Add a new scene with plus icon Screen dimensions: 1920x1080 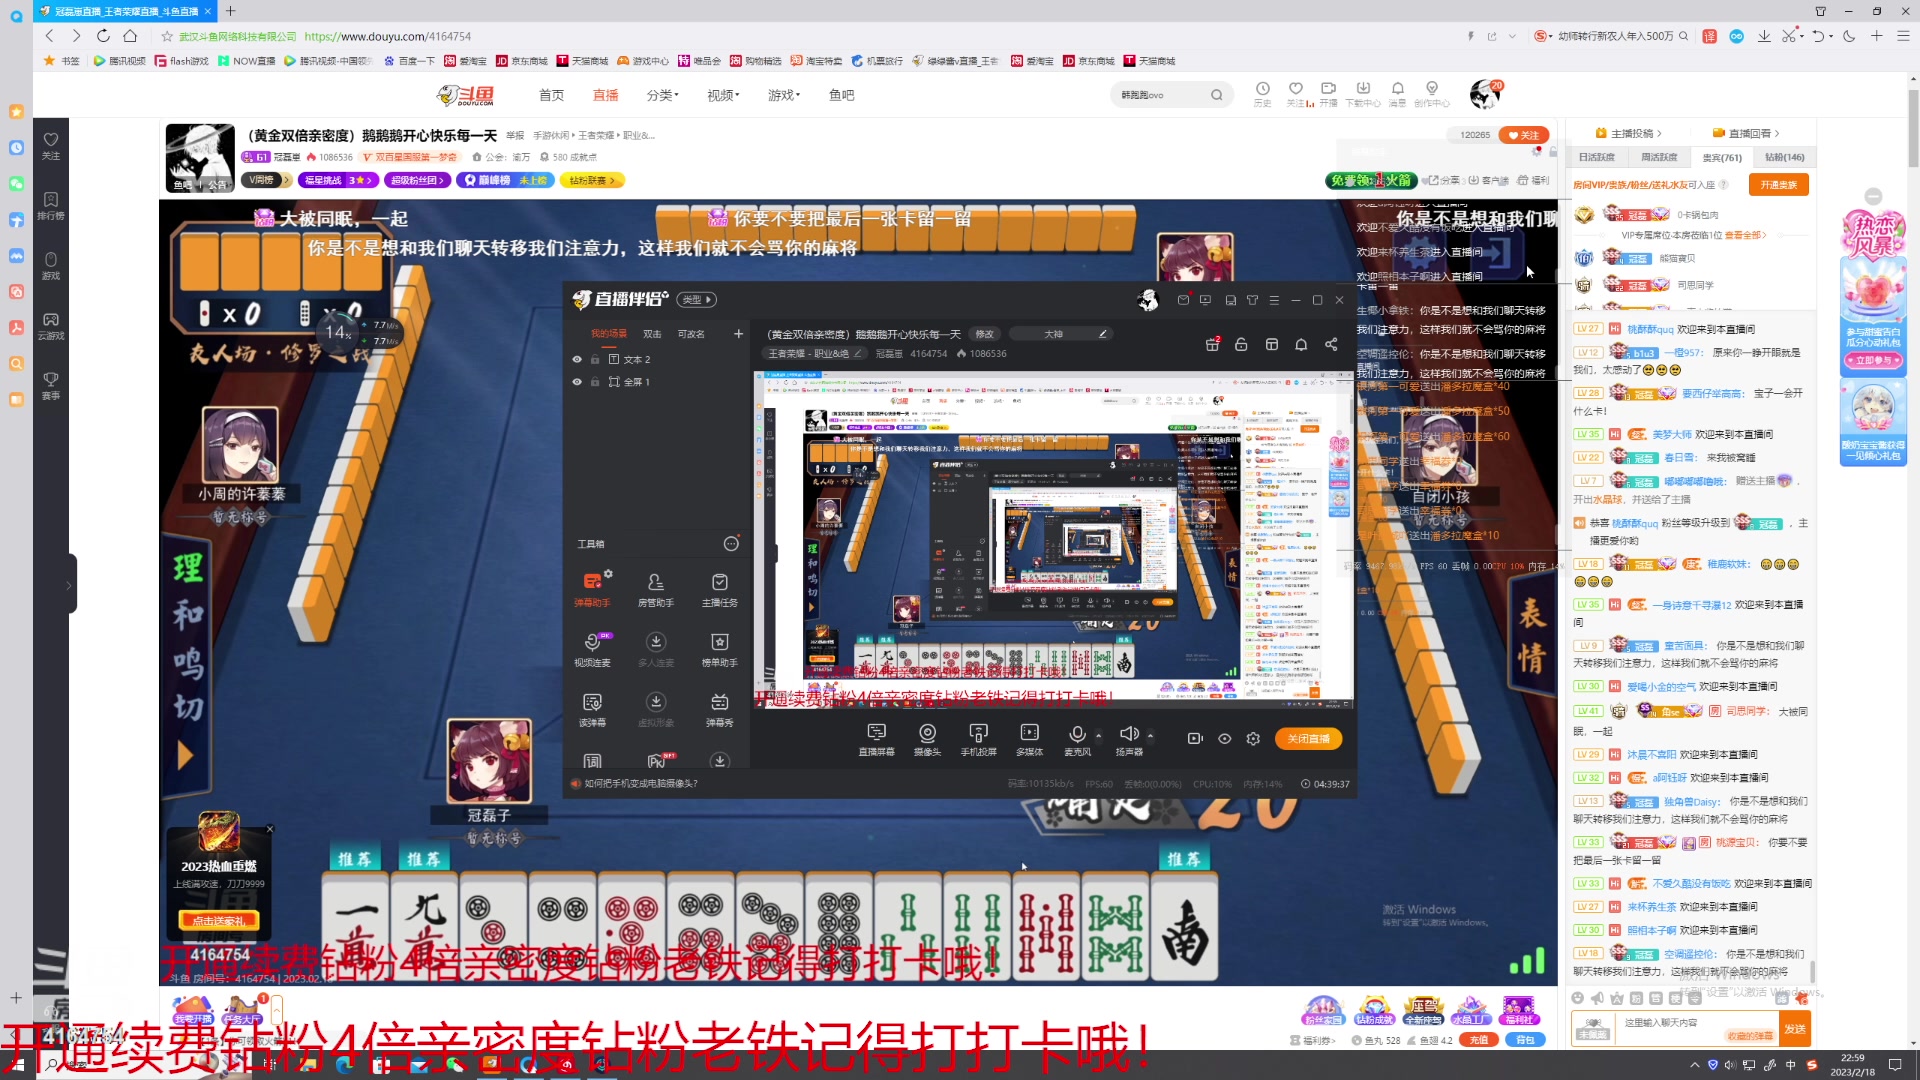tap(738, 334)
